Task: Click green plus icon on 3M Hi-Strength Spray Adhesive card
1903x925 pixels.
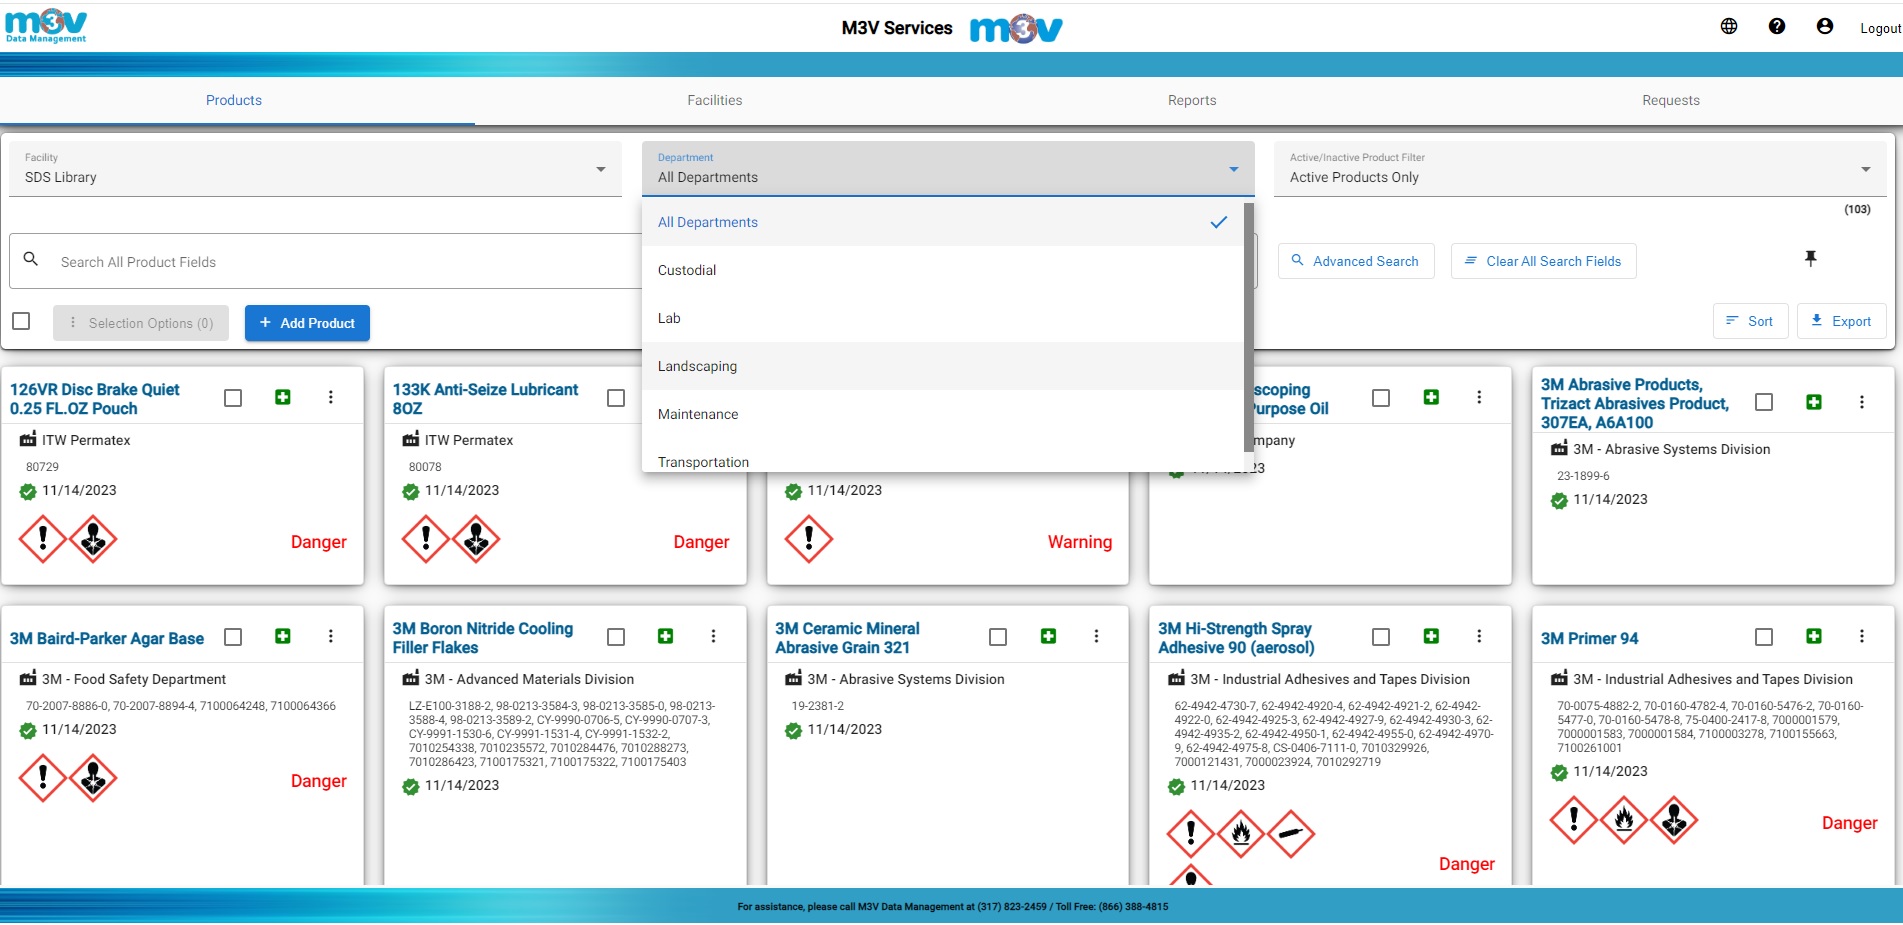Action: [x=1431, y=636]
